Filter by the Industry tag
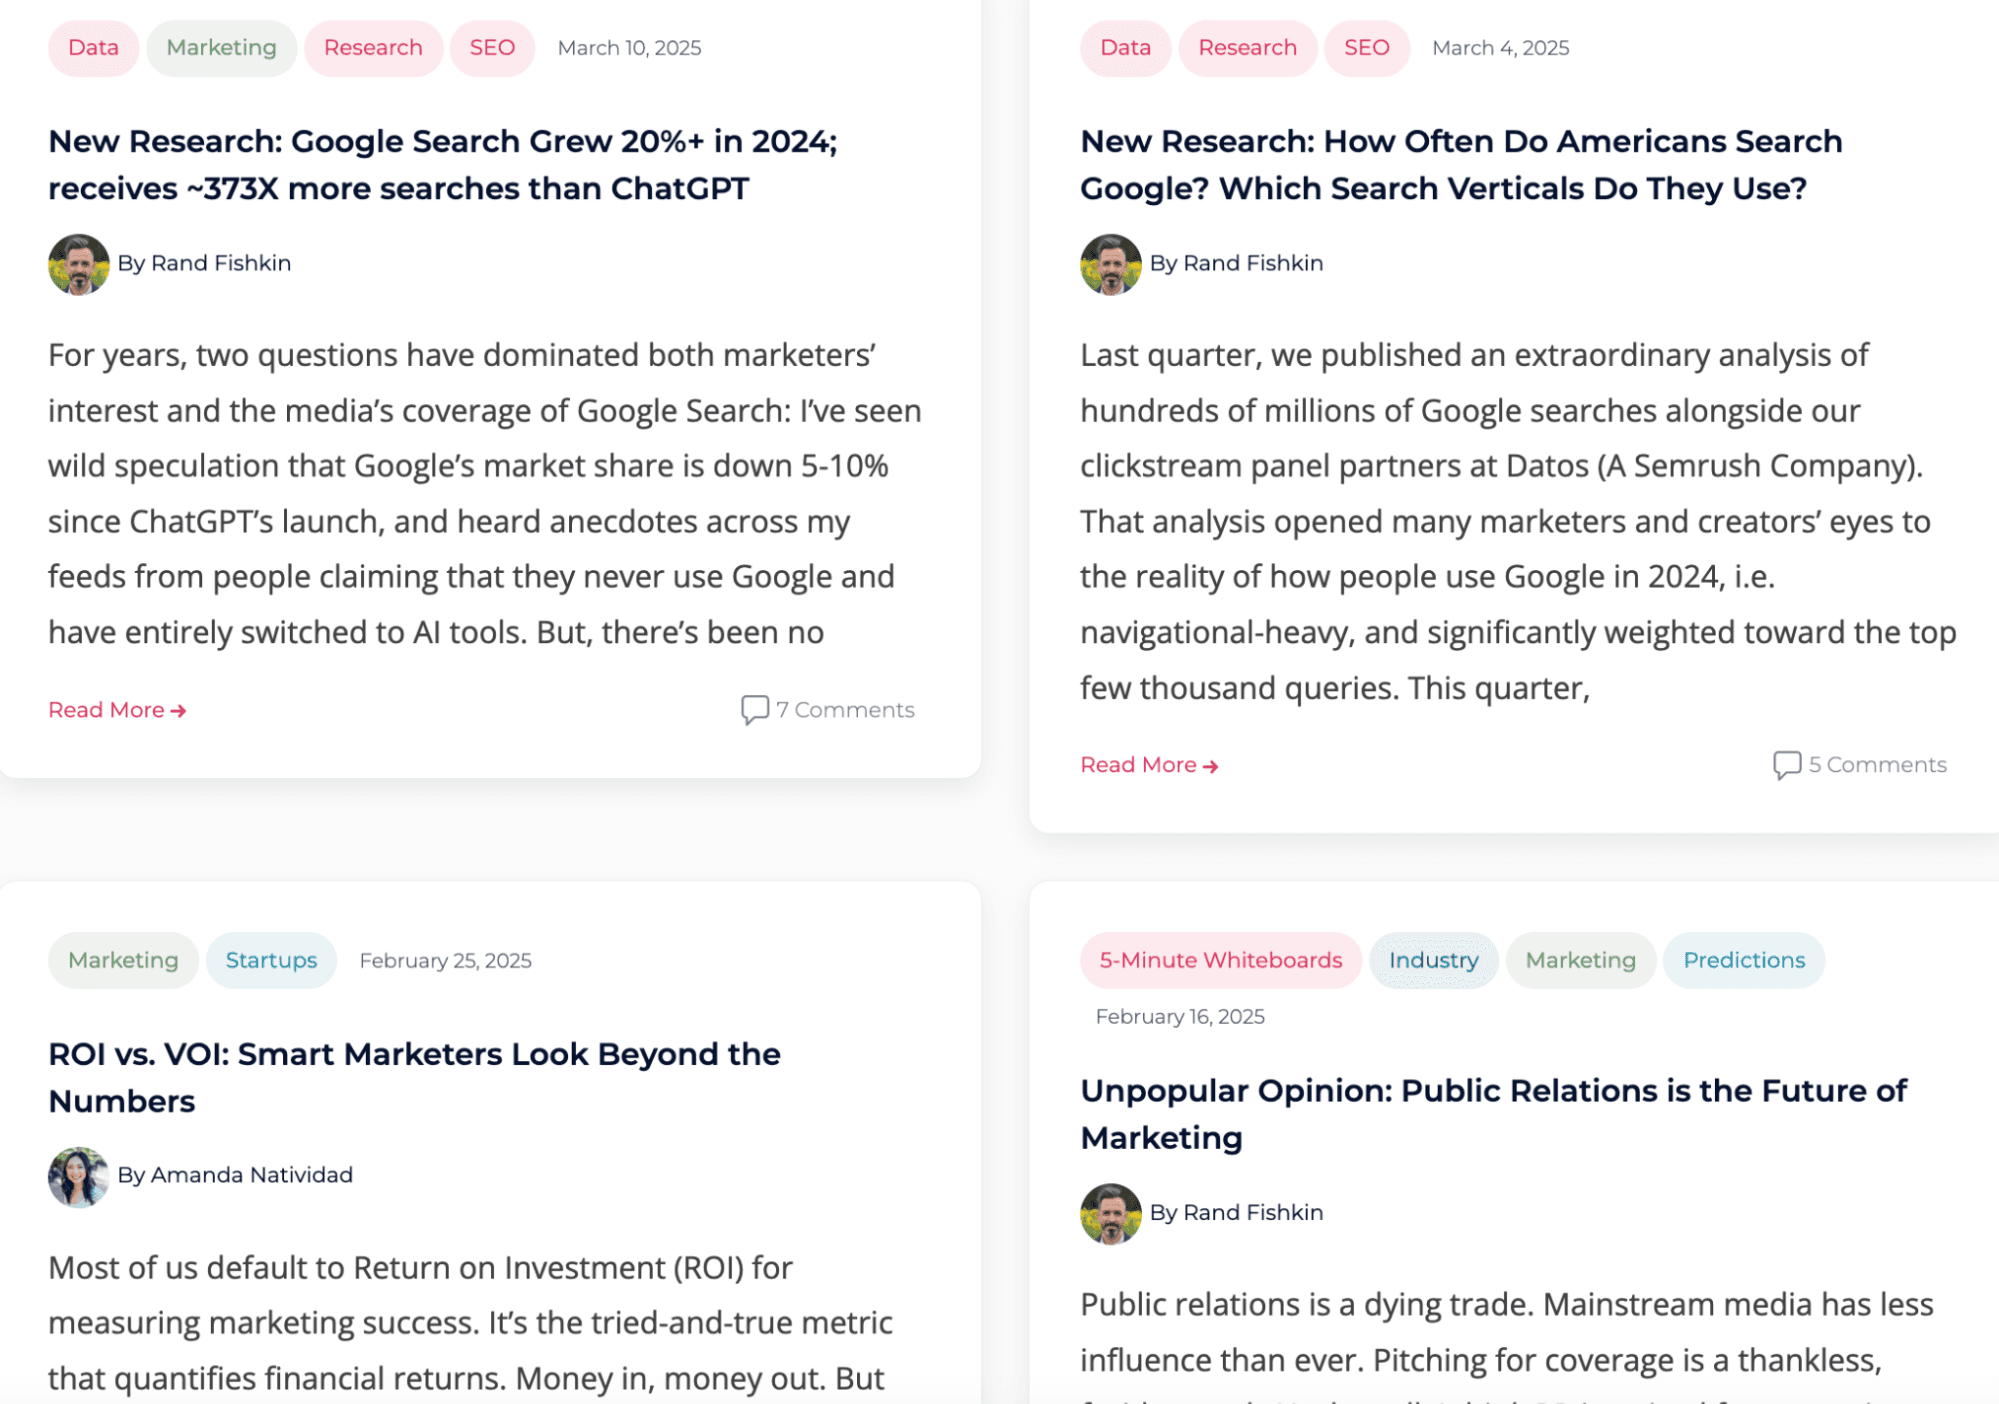 click(1433, 960)
